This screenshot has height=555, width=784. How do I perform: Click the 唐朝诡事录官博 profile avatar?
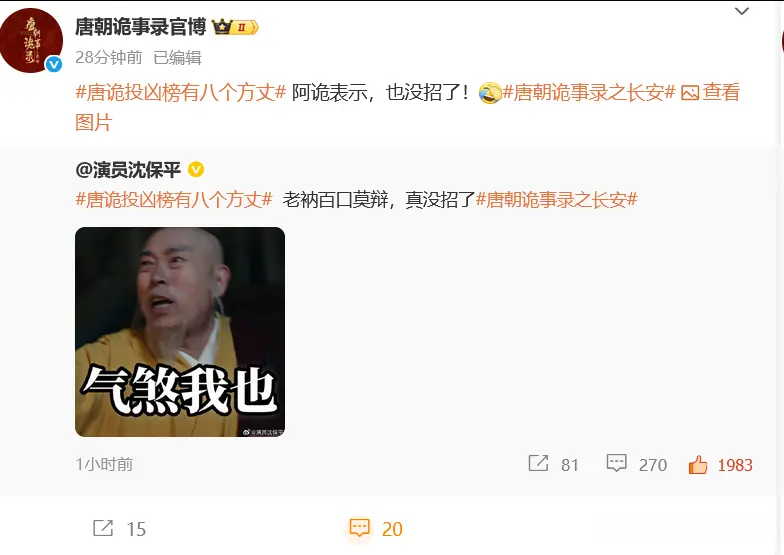[x=32, y=41]
